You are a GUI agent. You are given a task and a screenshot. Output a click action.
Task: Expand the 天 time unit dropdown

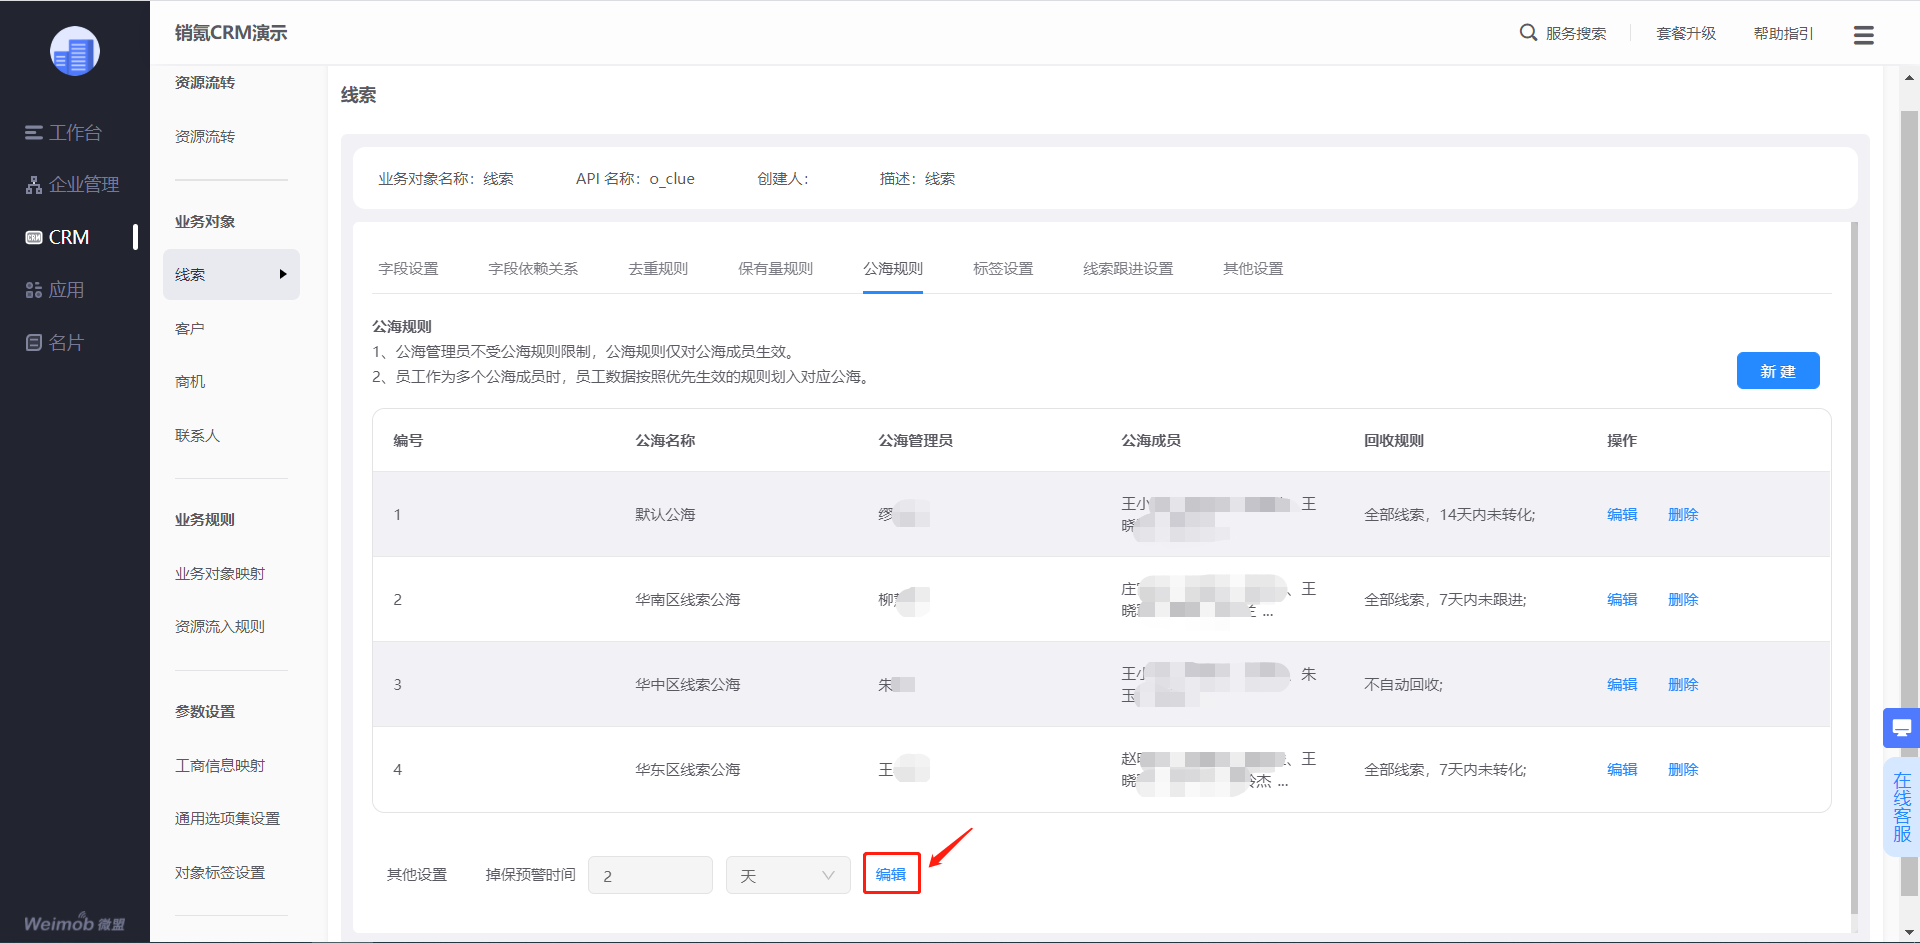tap(788, 875)
